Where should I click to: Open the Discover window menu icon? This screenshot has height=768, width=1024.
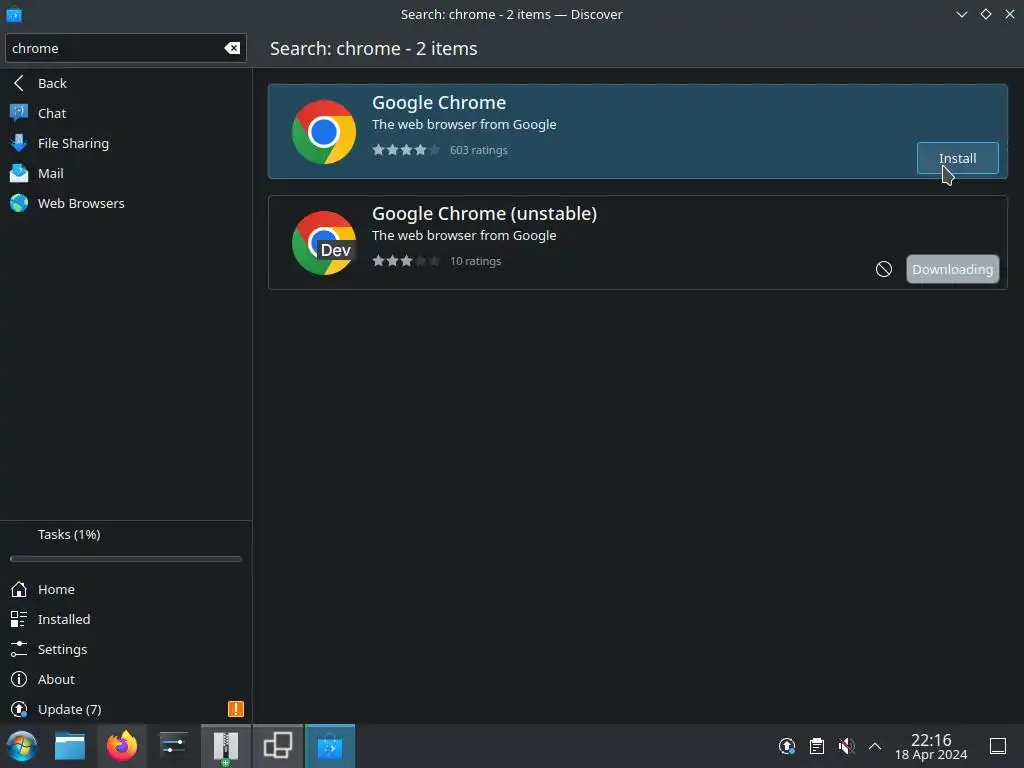click(x=14, y=14)
